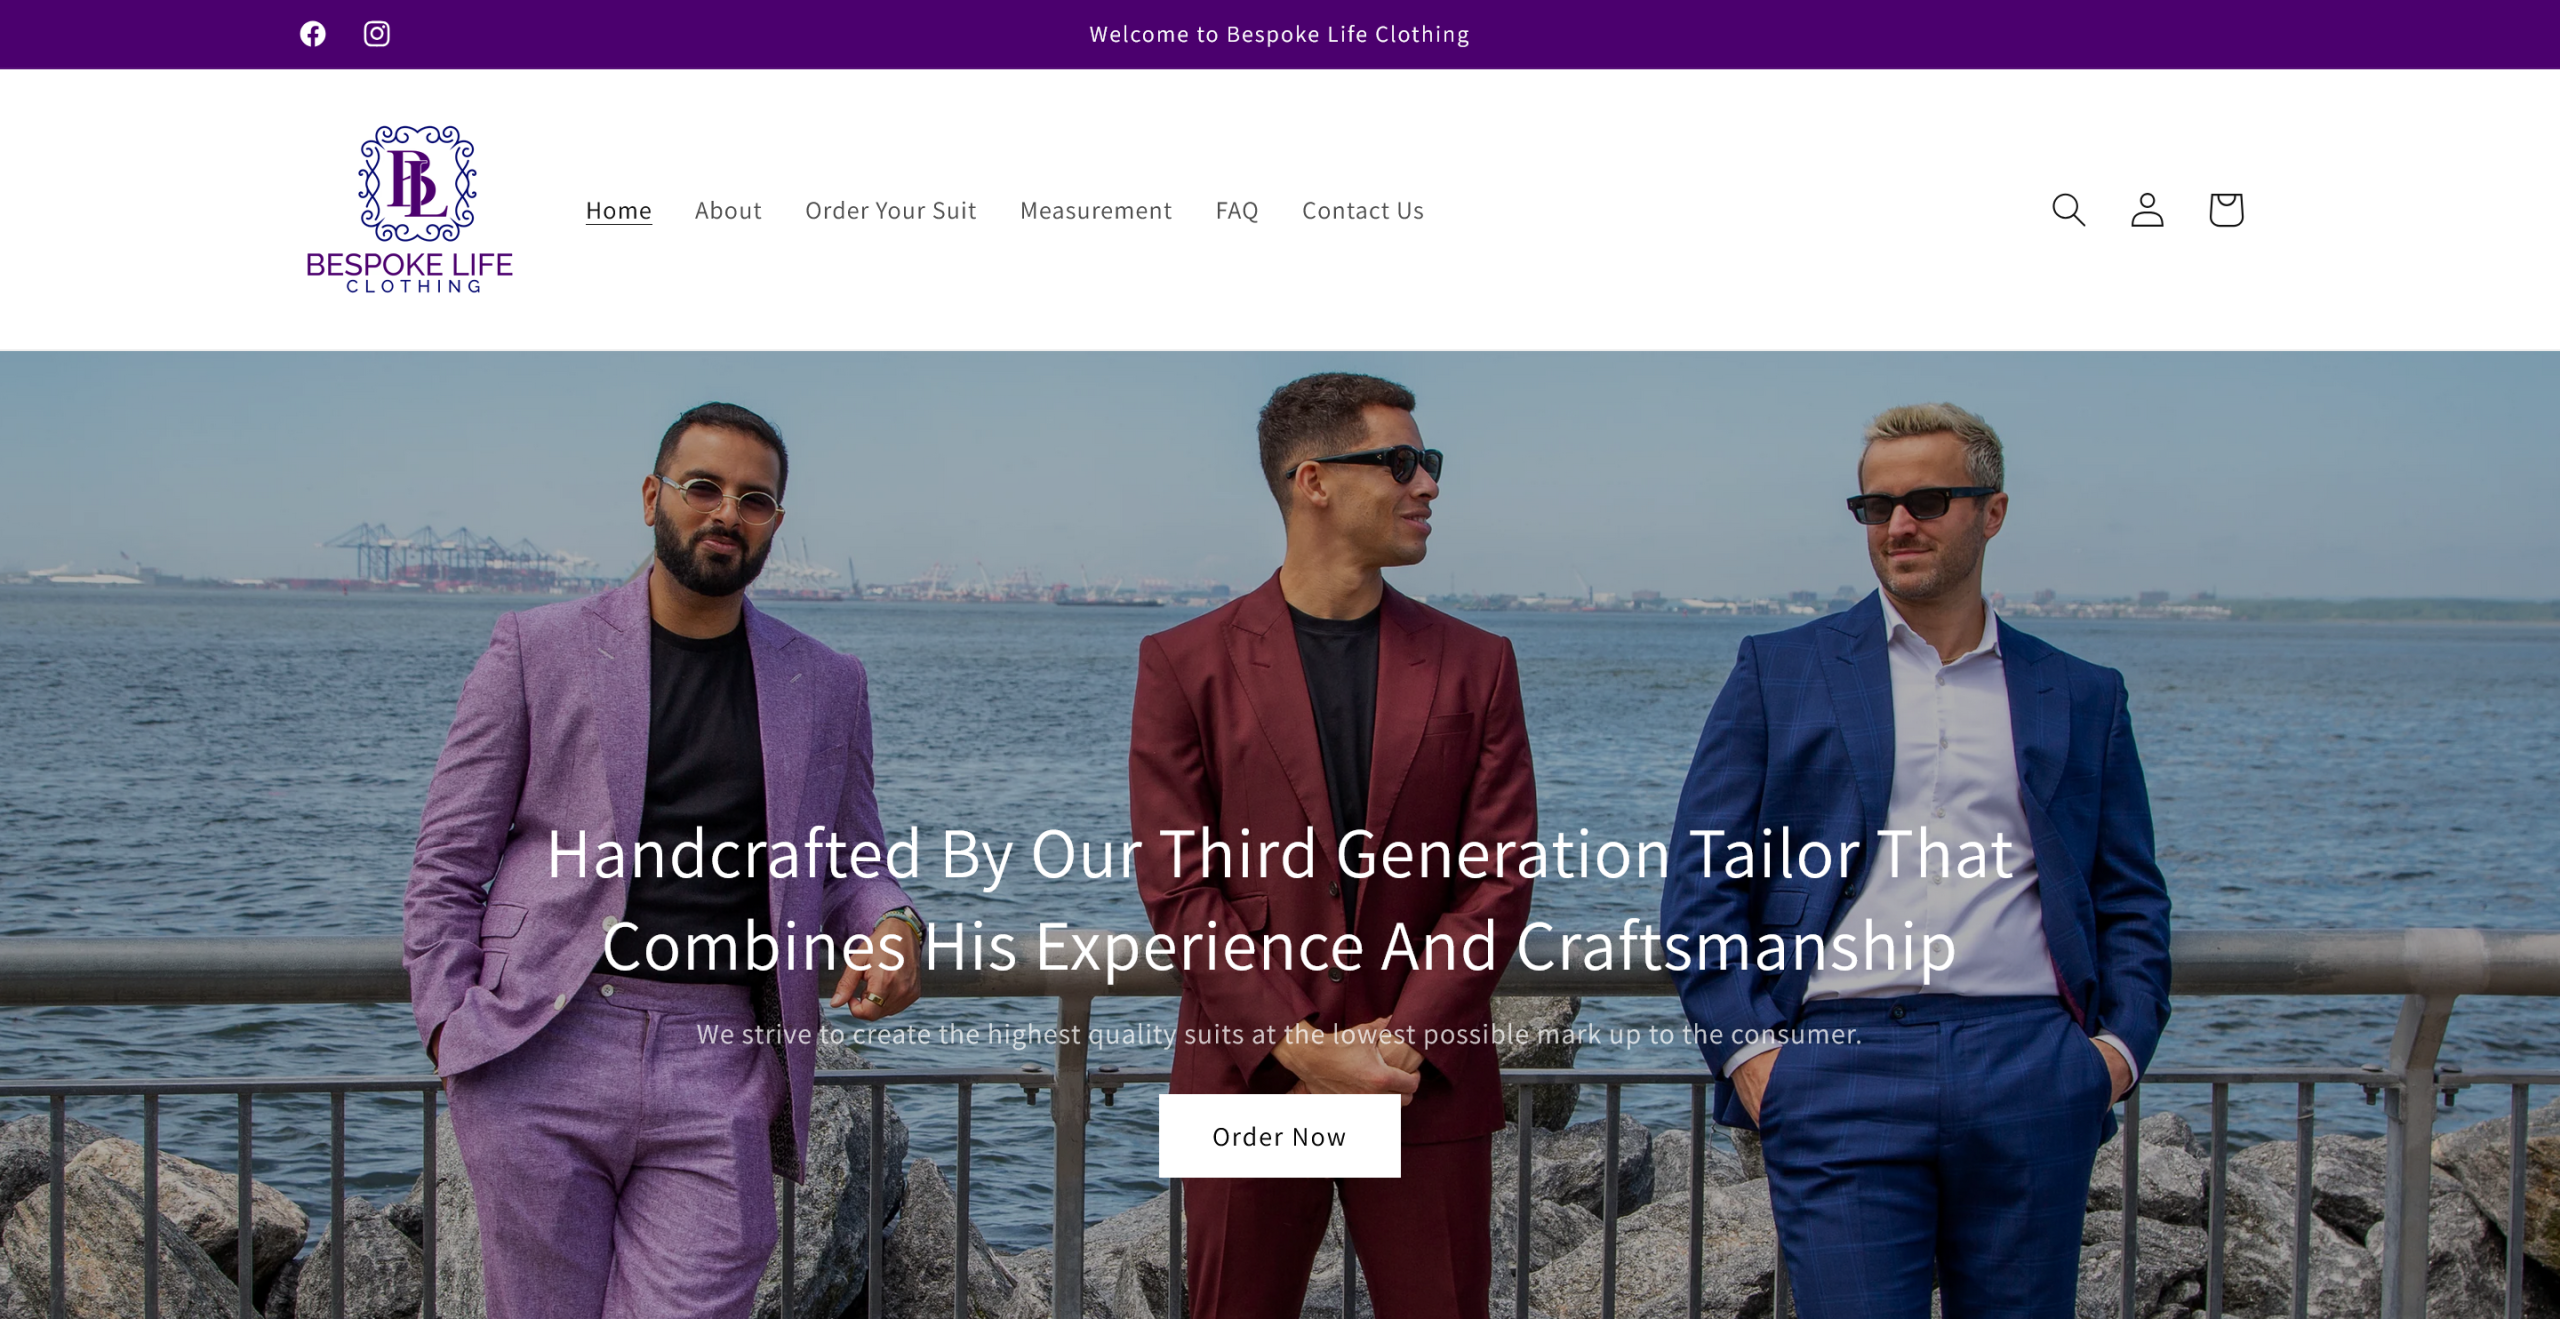Viewport: 2560px width, 1319px height.
Task: Click the Bespoke Life Clothing logo
Action: click(x=410, y=209)
